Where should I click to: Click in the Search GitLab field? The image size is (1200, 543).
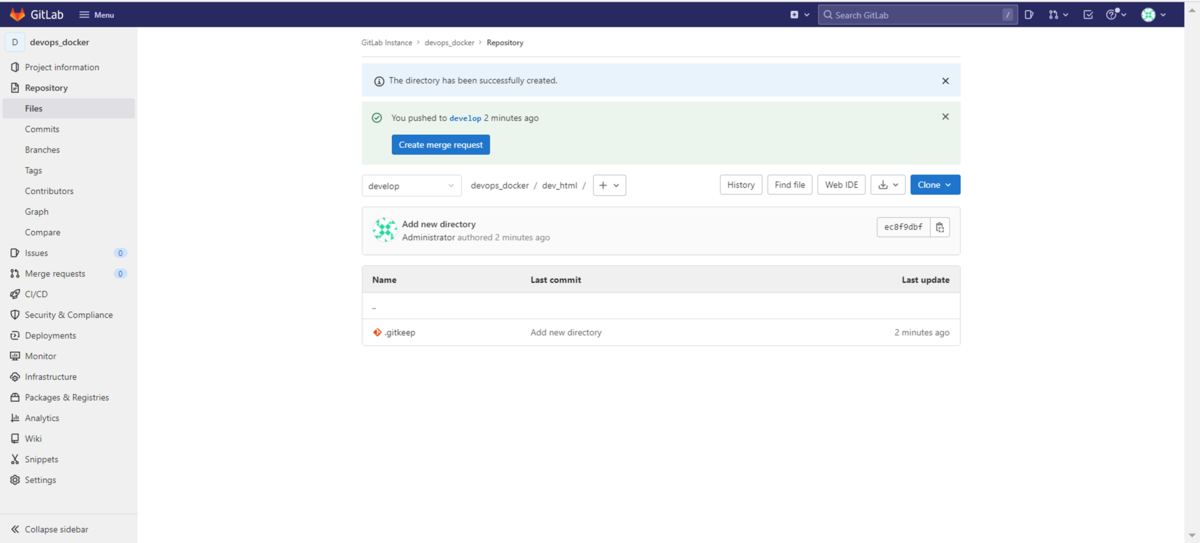point(910,15)
